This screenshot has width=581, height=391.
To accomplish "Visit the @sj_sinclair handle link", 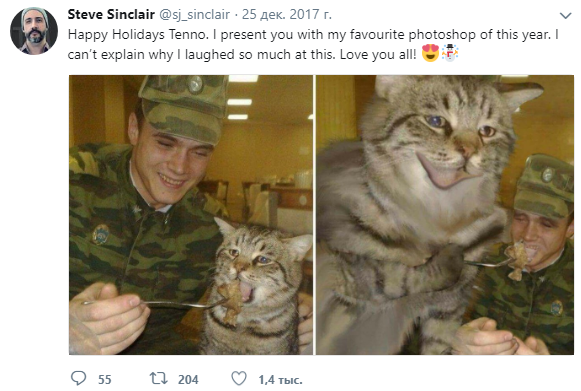I will pos(195,15).
